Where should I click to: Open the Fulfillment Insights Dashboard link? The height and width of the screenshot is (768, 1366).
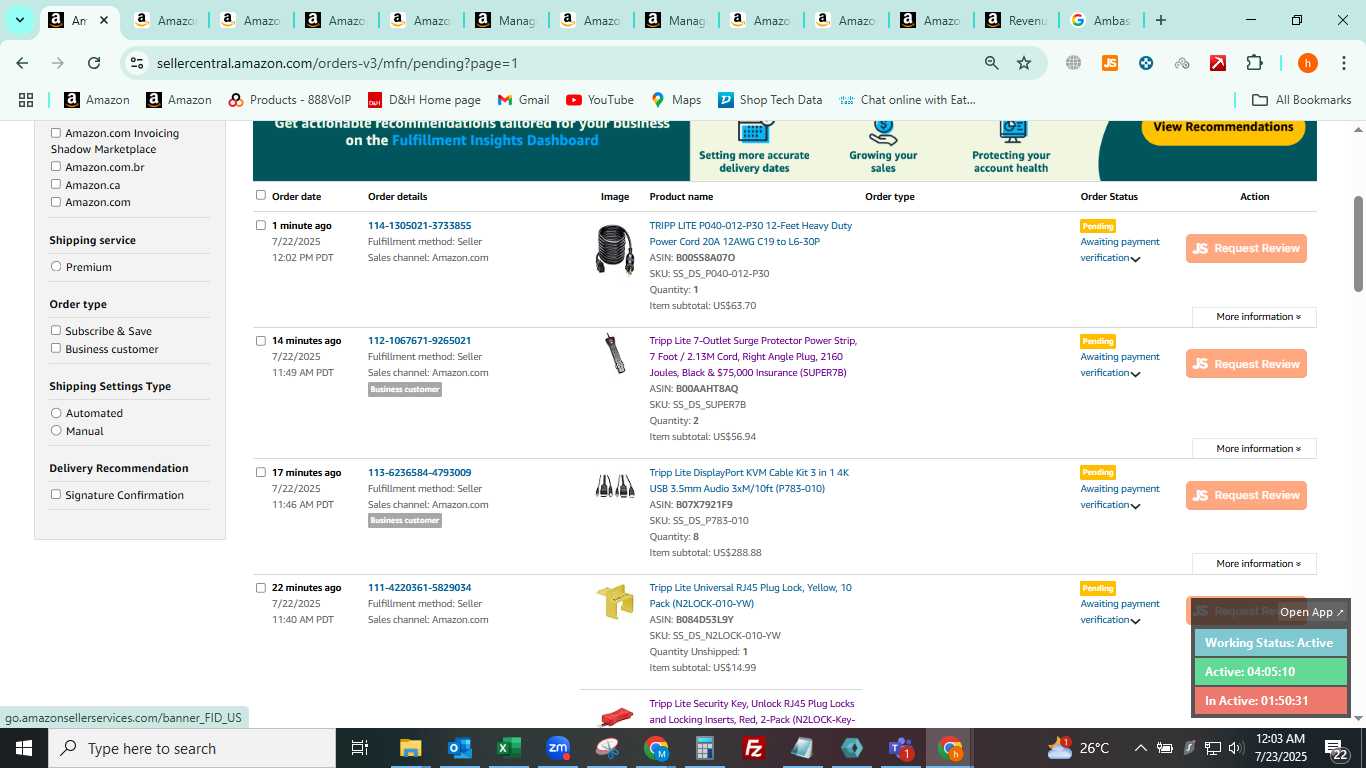(495, 141)
